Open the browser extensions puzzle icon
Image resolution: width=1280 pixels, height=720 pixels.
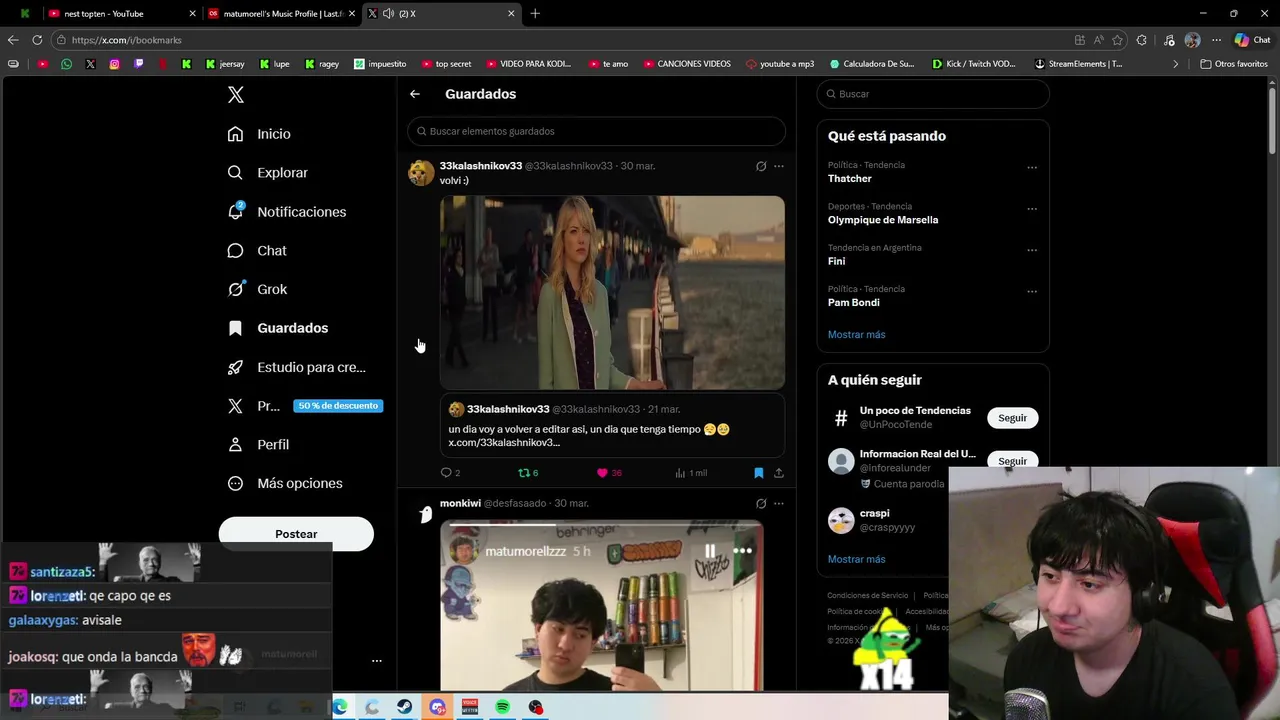pos(1142,40)
